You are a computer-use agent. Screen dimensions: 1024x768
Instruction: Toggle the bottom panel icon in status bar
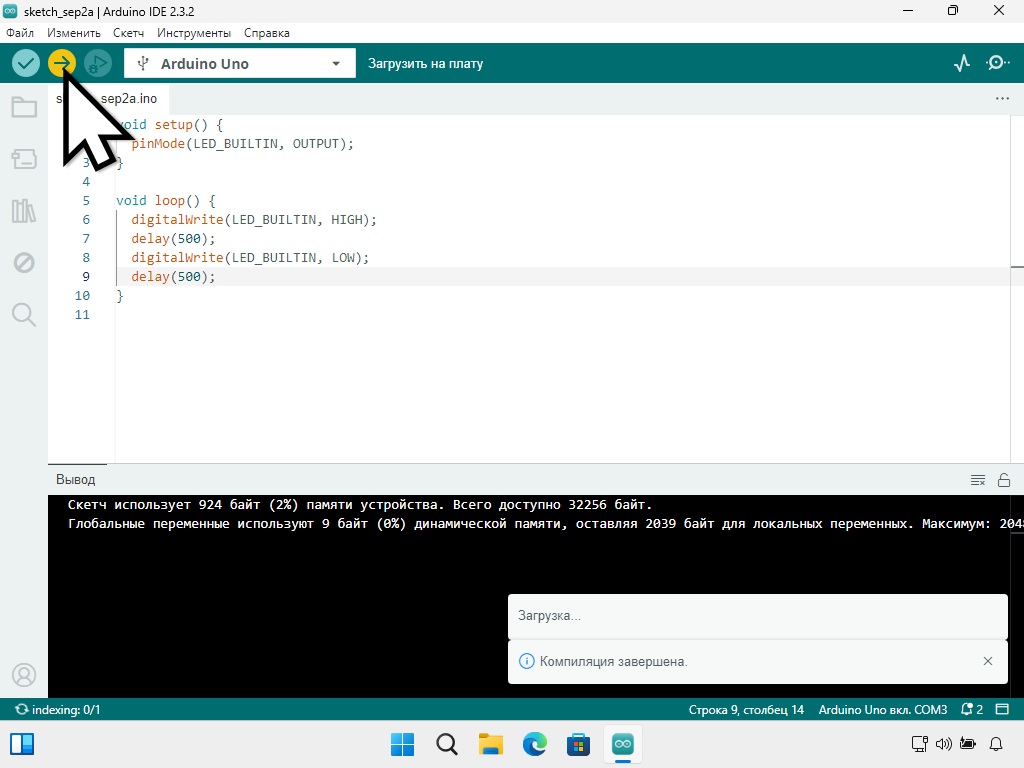point(1002,709)
